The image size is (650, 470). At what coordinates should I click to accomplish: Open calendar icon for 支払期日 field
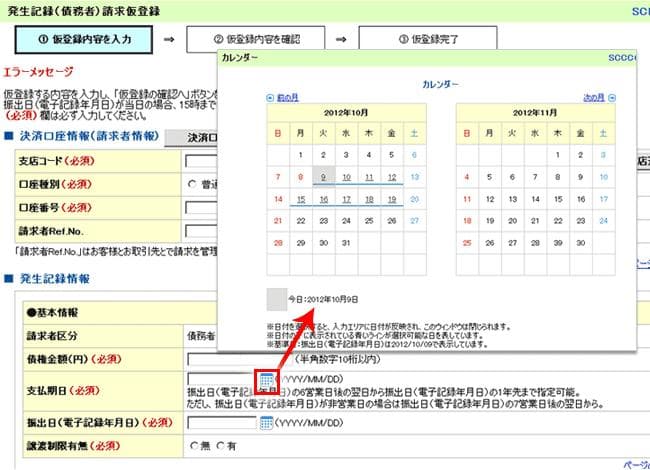(267, 382)
